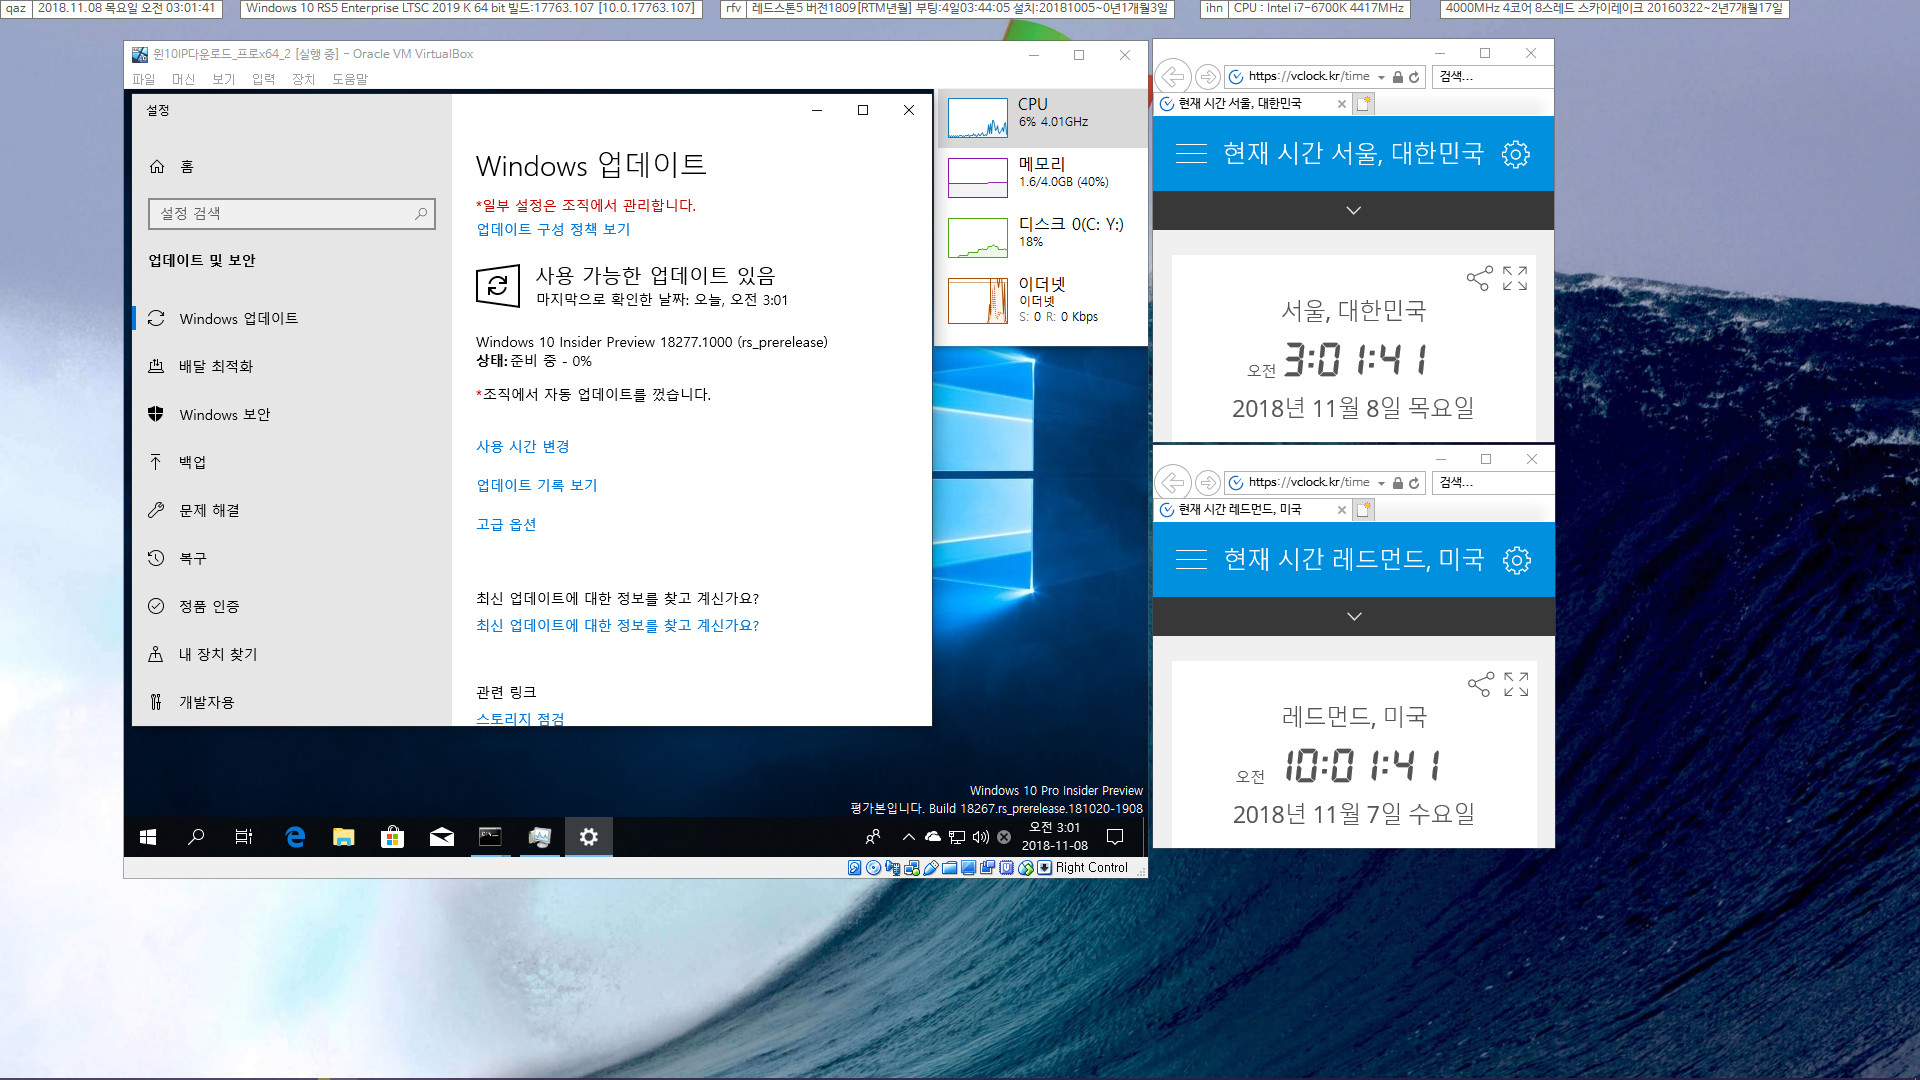Screen dimensions: 1920x1080
Task: Open People icon in guest tray
Action: click(873, 837)
